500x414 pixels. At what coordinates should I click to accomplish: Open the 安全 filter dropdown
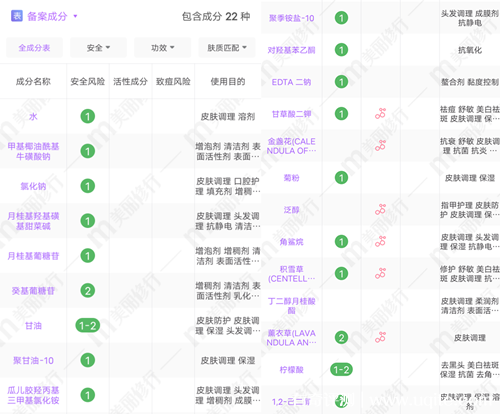[x=98, y=48]
